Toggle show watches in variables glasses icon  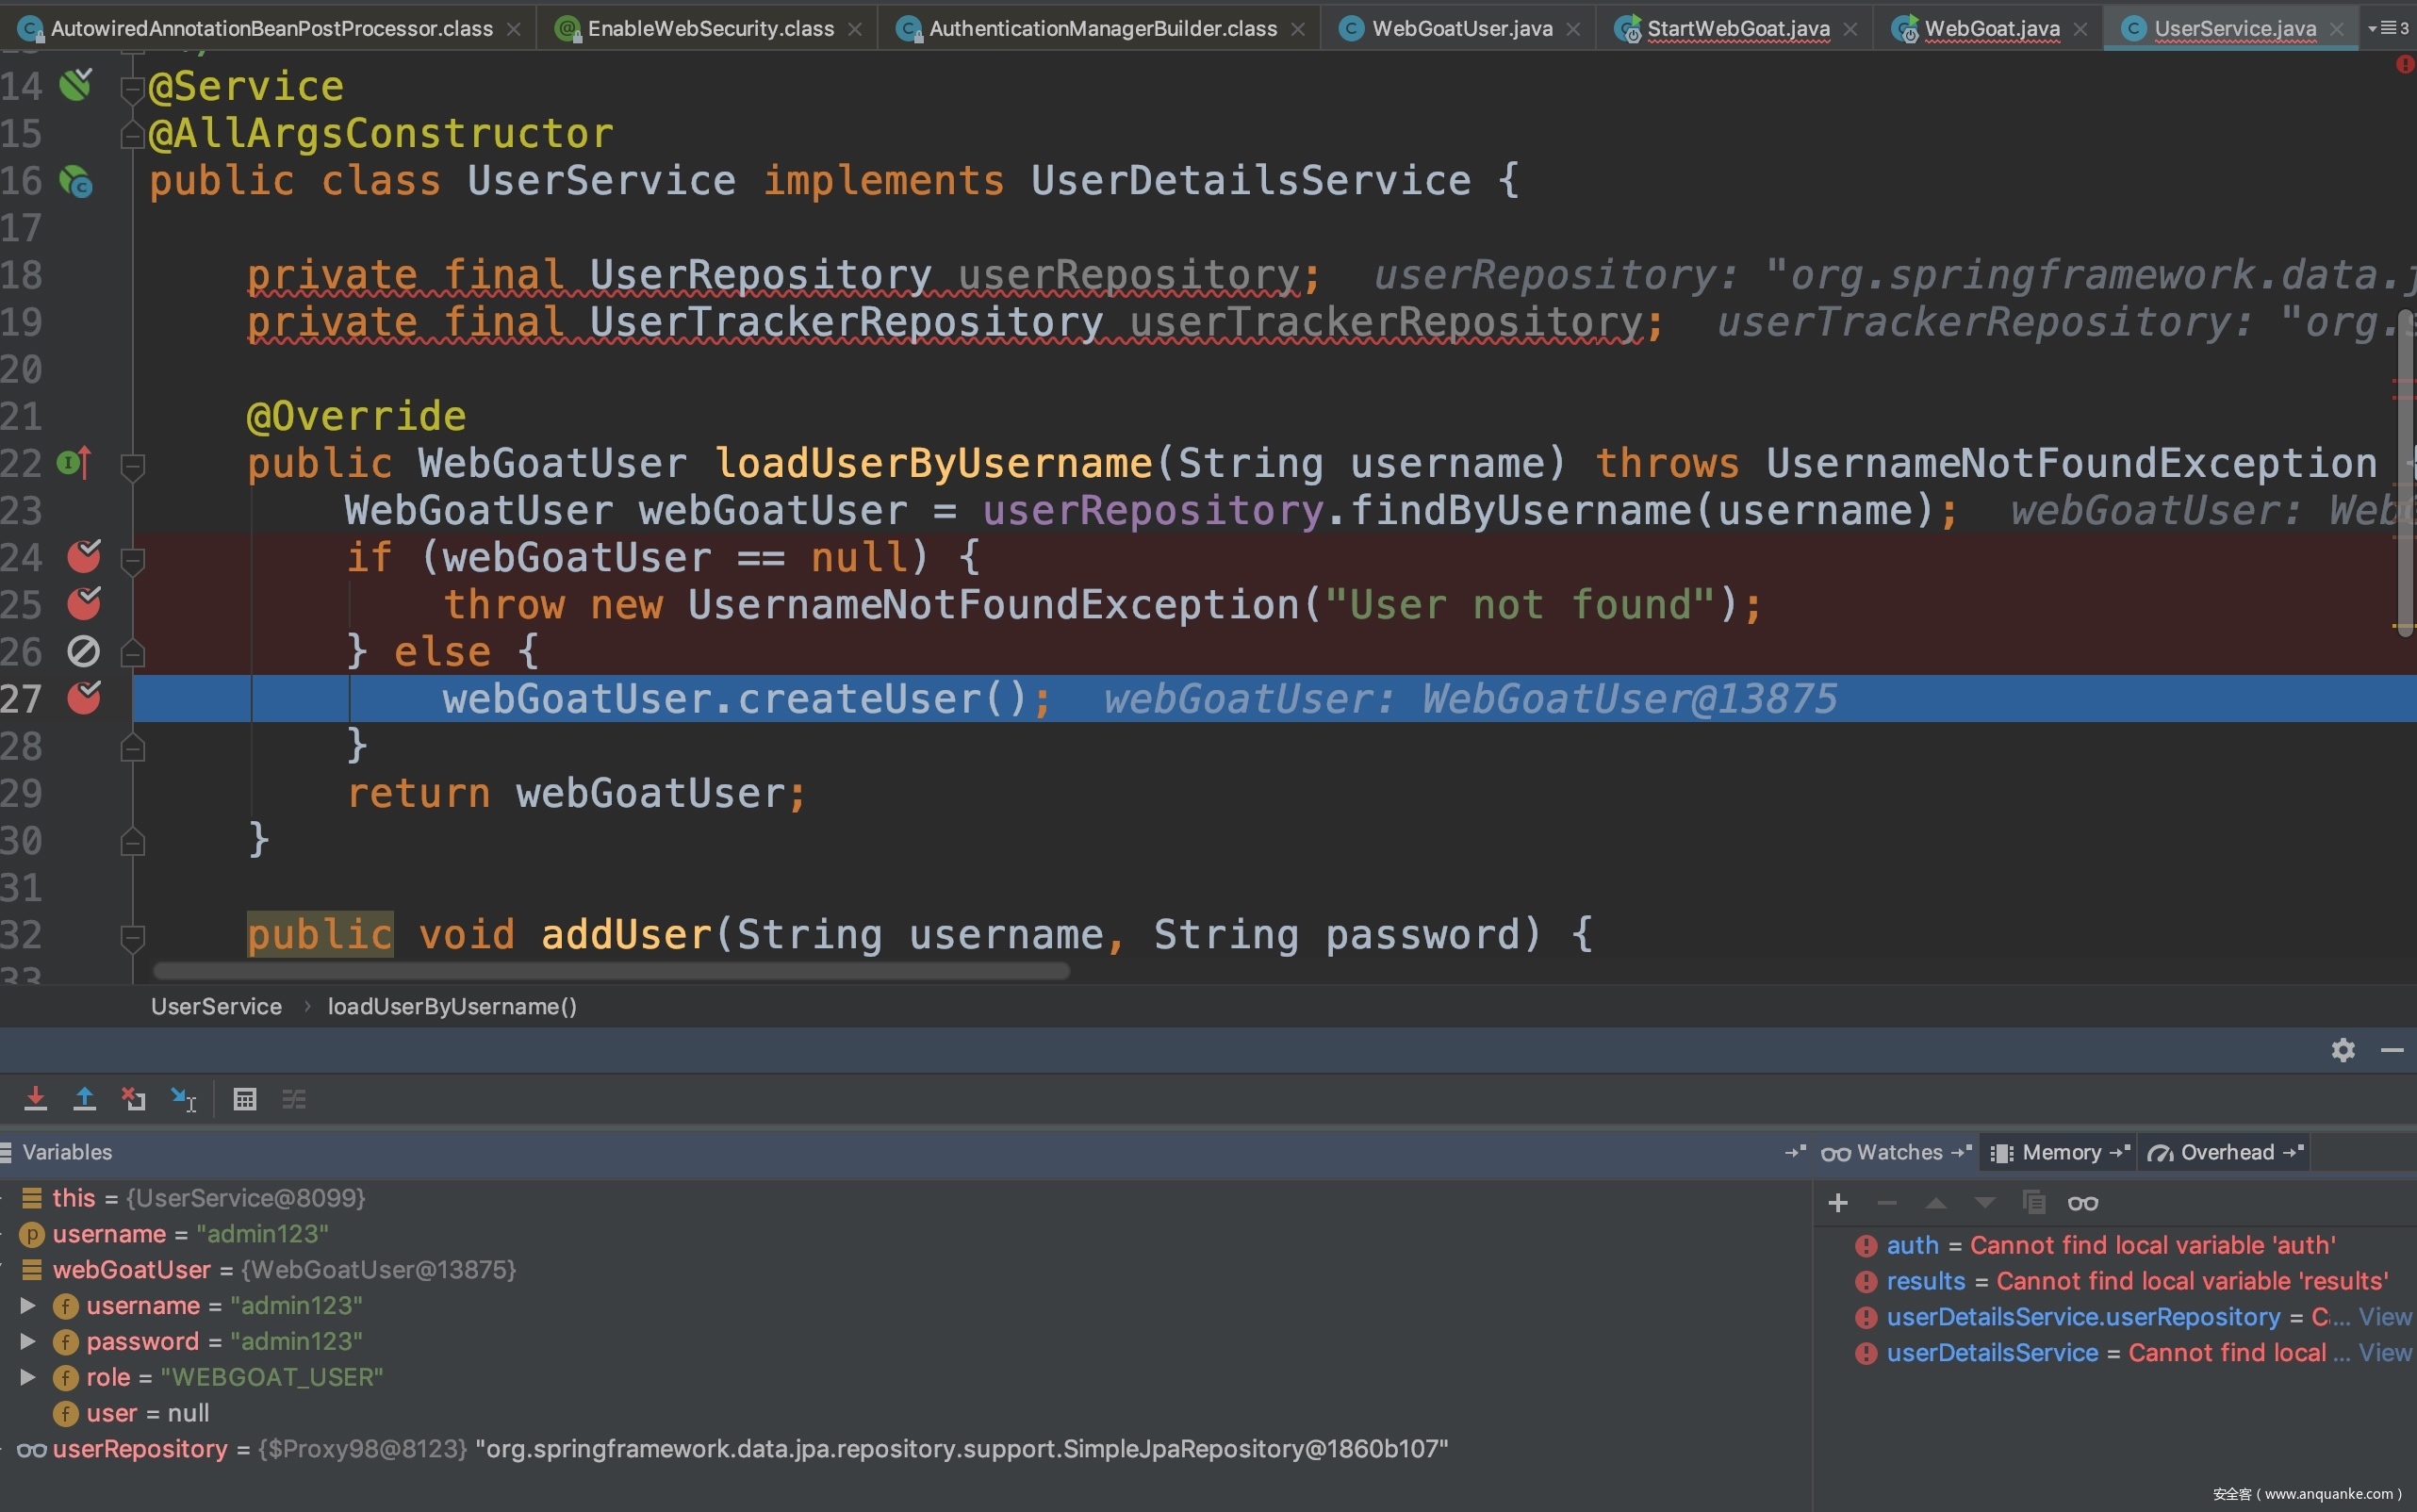(2083, 1203)
